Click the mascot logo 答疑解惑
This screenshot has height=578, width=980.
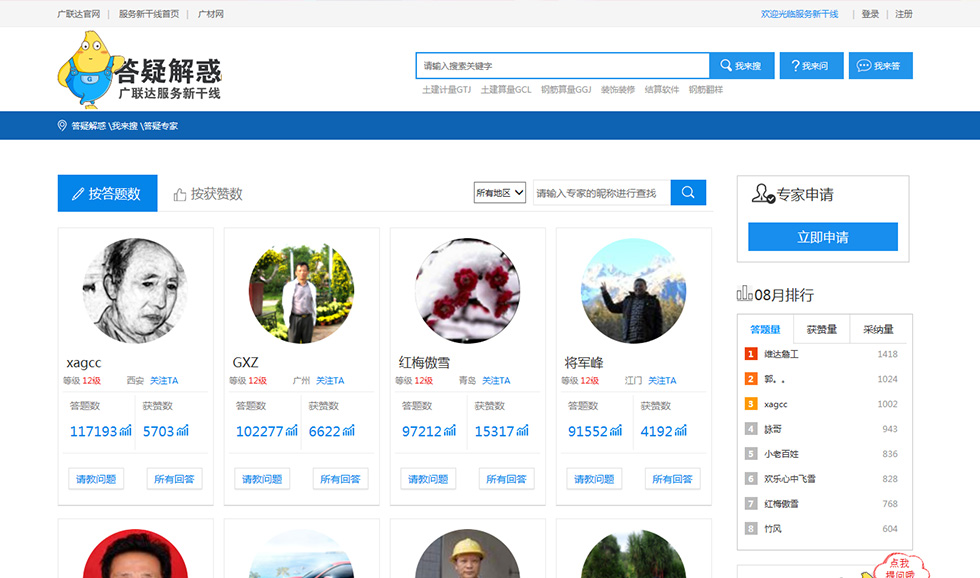click(x=139, y=70)
